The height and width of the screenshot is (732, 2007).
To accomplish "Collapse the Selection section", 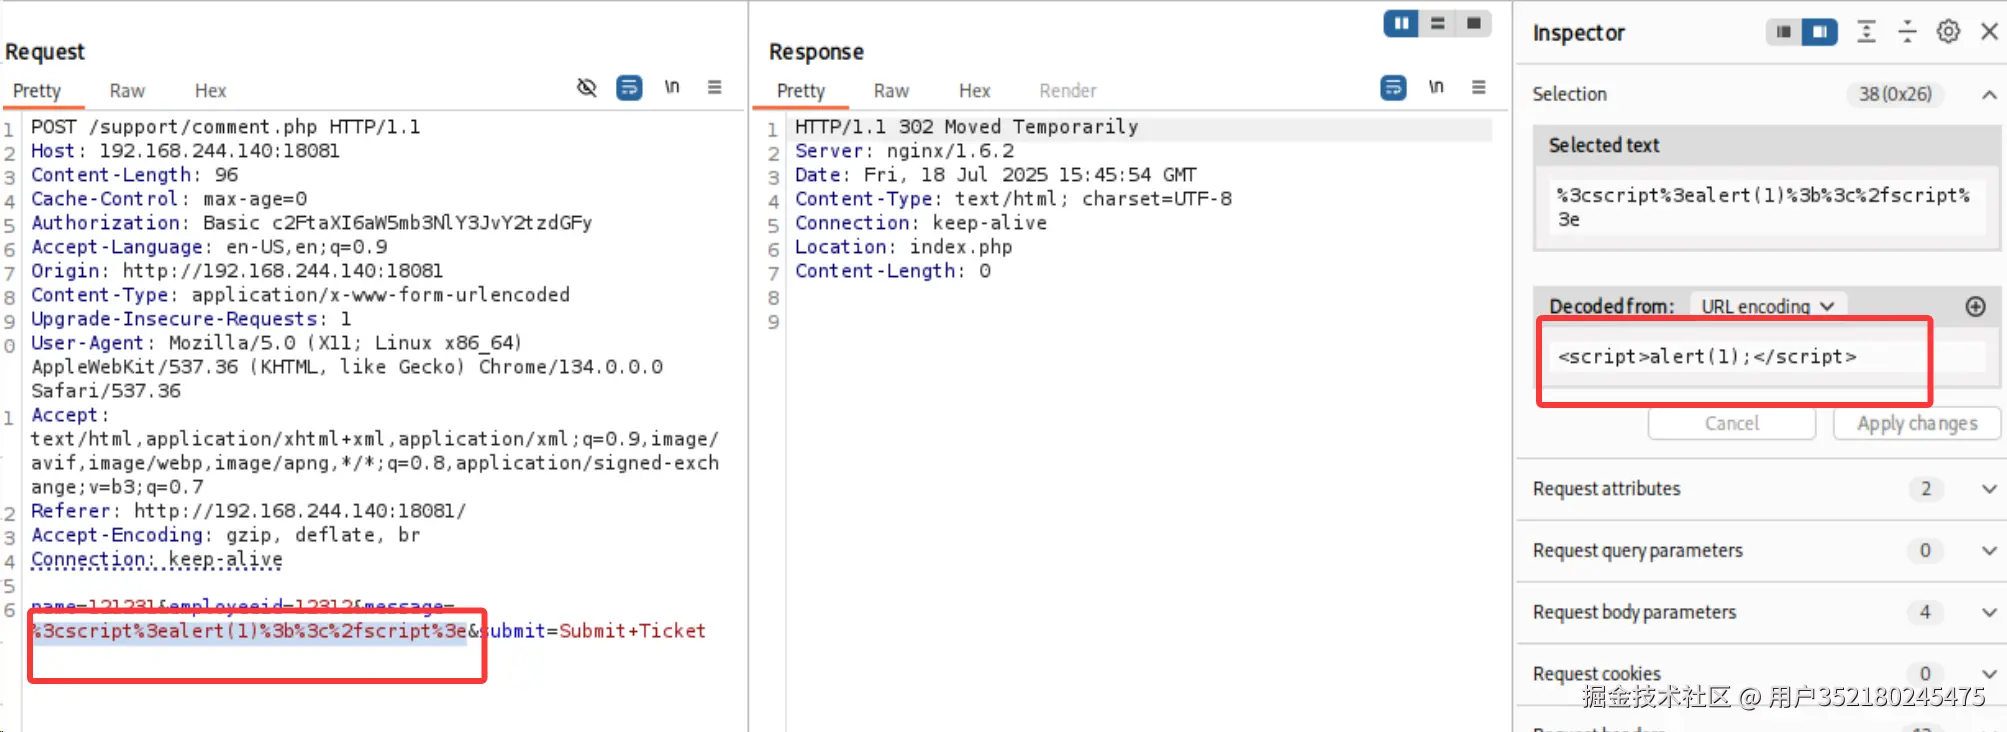I will click(1989, 94).
